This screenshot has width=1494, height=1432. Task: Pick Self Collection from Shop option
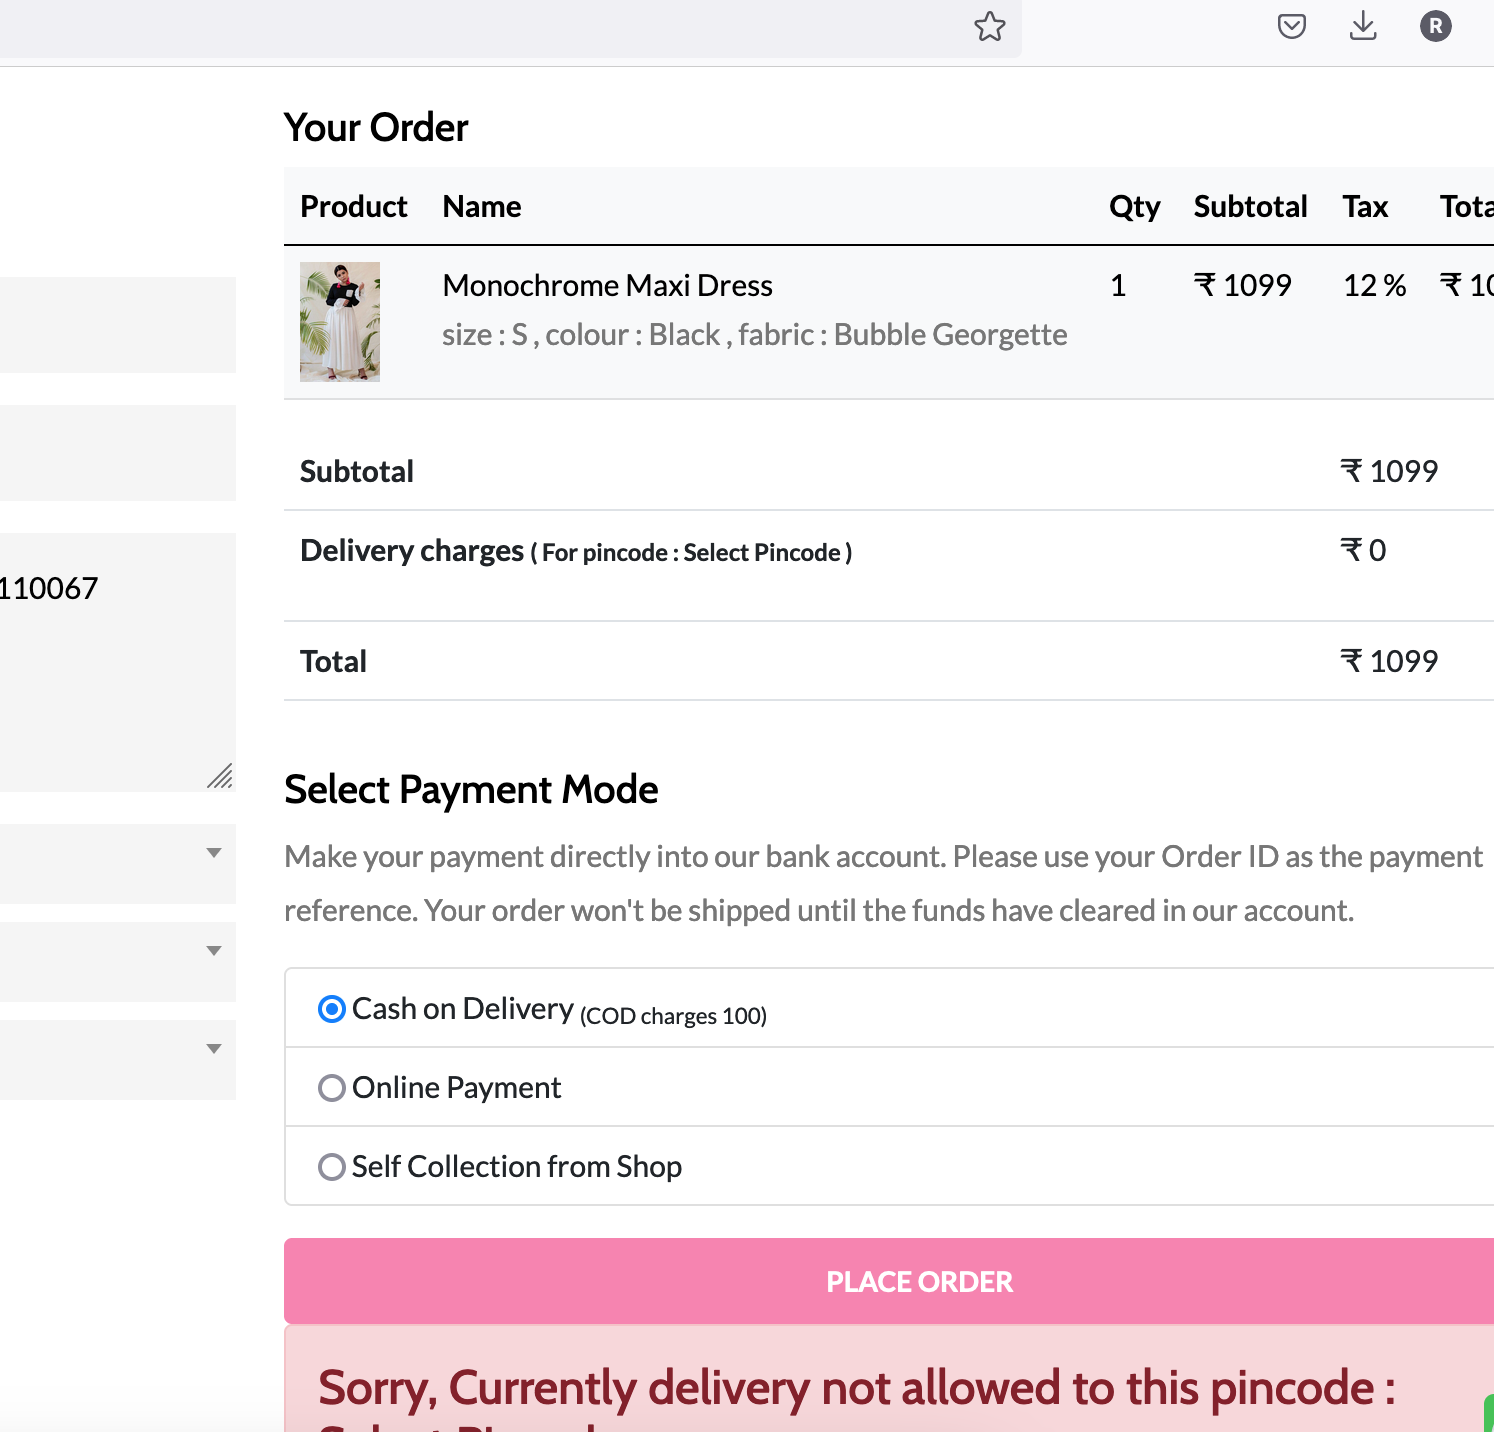(332, 1167)
